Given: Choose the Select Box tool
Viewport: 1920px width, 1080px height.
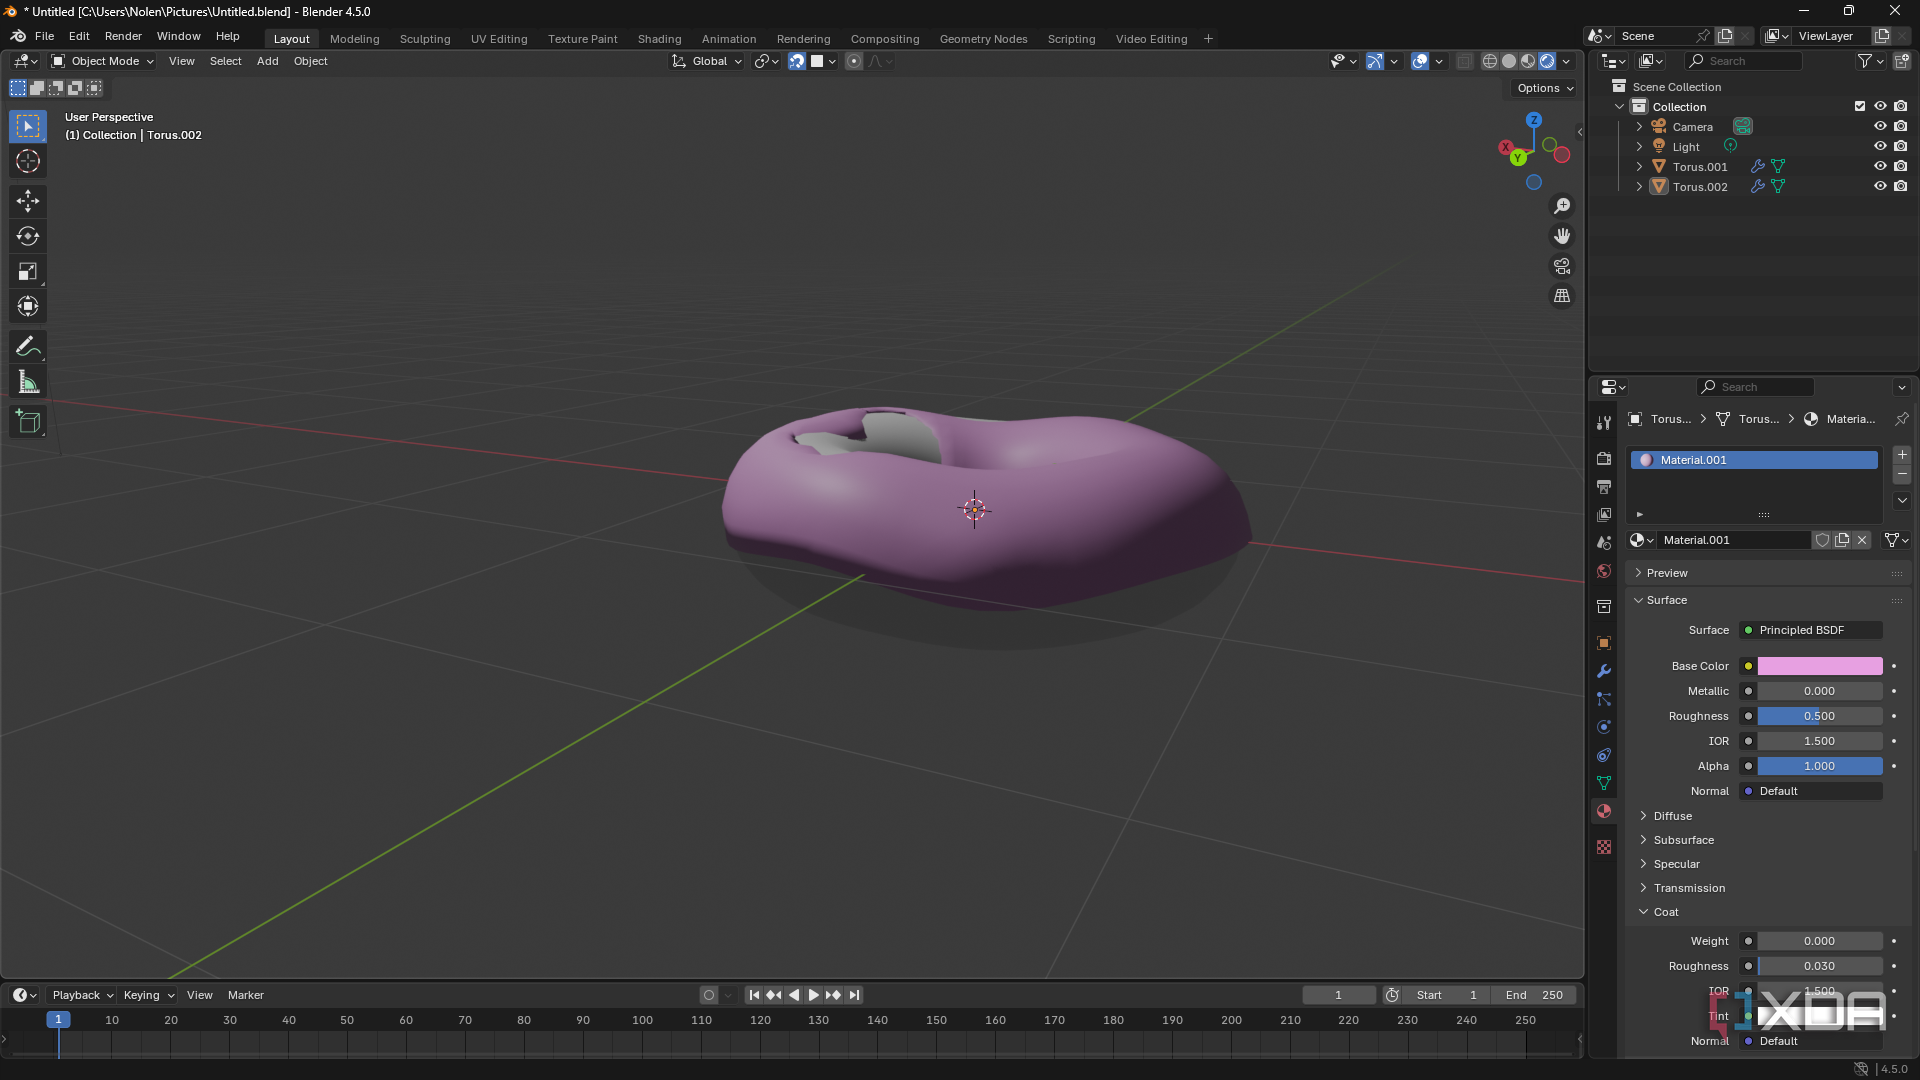Looking at the screenshot, I should pos(28,126).
